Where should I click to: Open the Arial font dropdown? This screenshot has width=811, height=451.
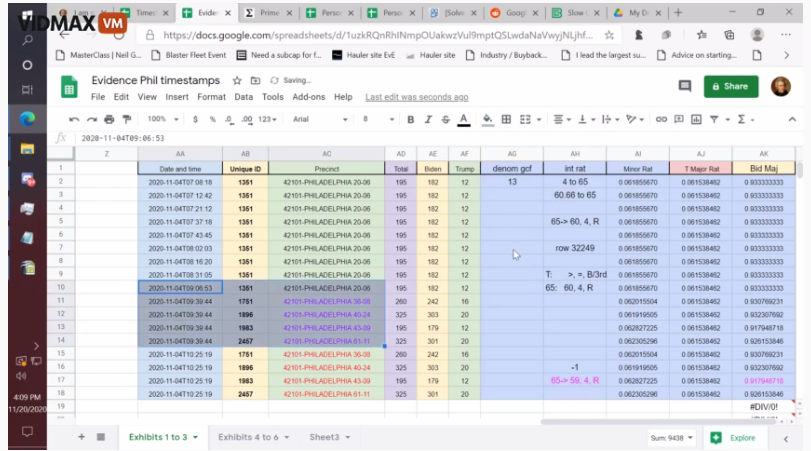pyautogui.click(x=320, y=119)
